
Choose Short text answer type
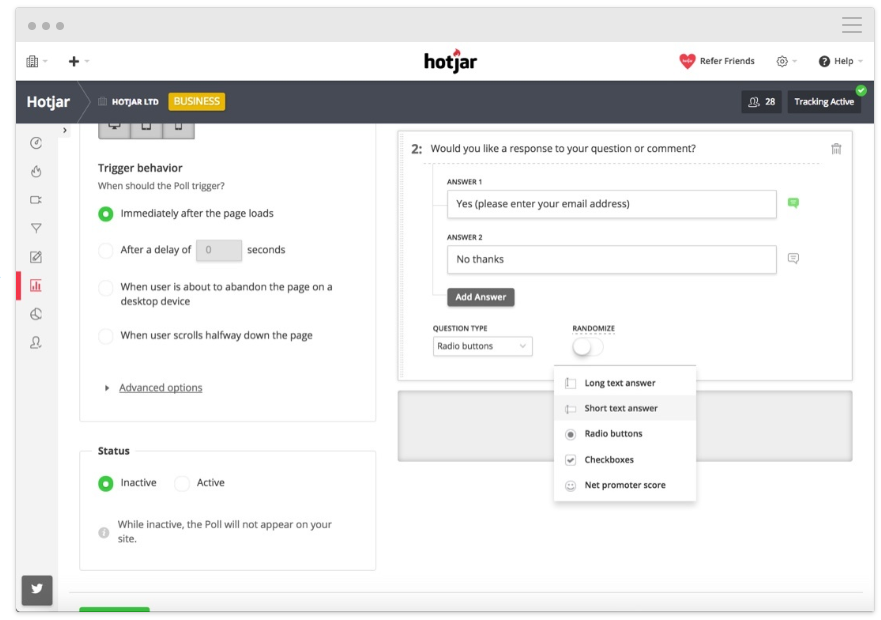[x=625, y=408]
